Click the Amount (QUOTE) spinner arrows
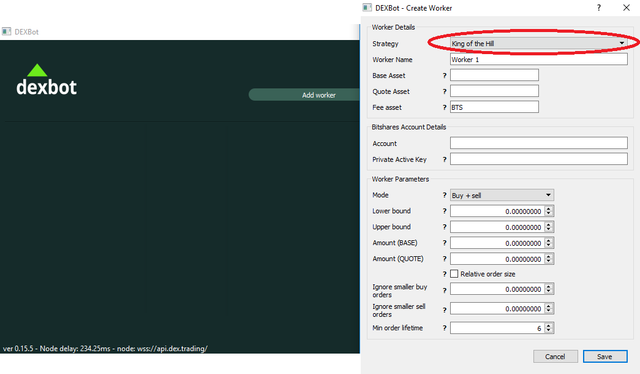The width and height of the screenshot is (640, 374). [549, 259]
